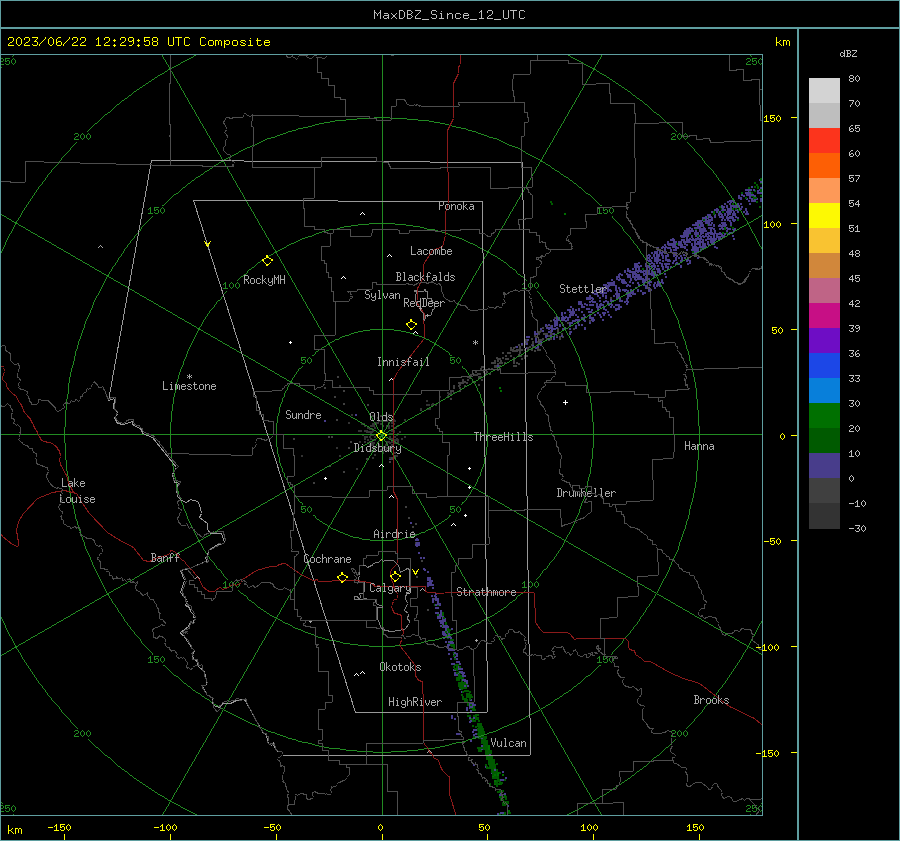900x841 pixels.
Task: Click the Blackfalds label
Action: click(x=425, y=277)
